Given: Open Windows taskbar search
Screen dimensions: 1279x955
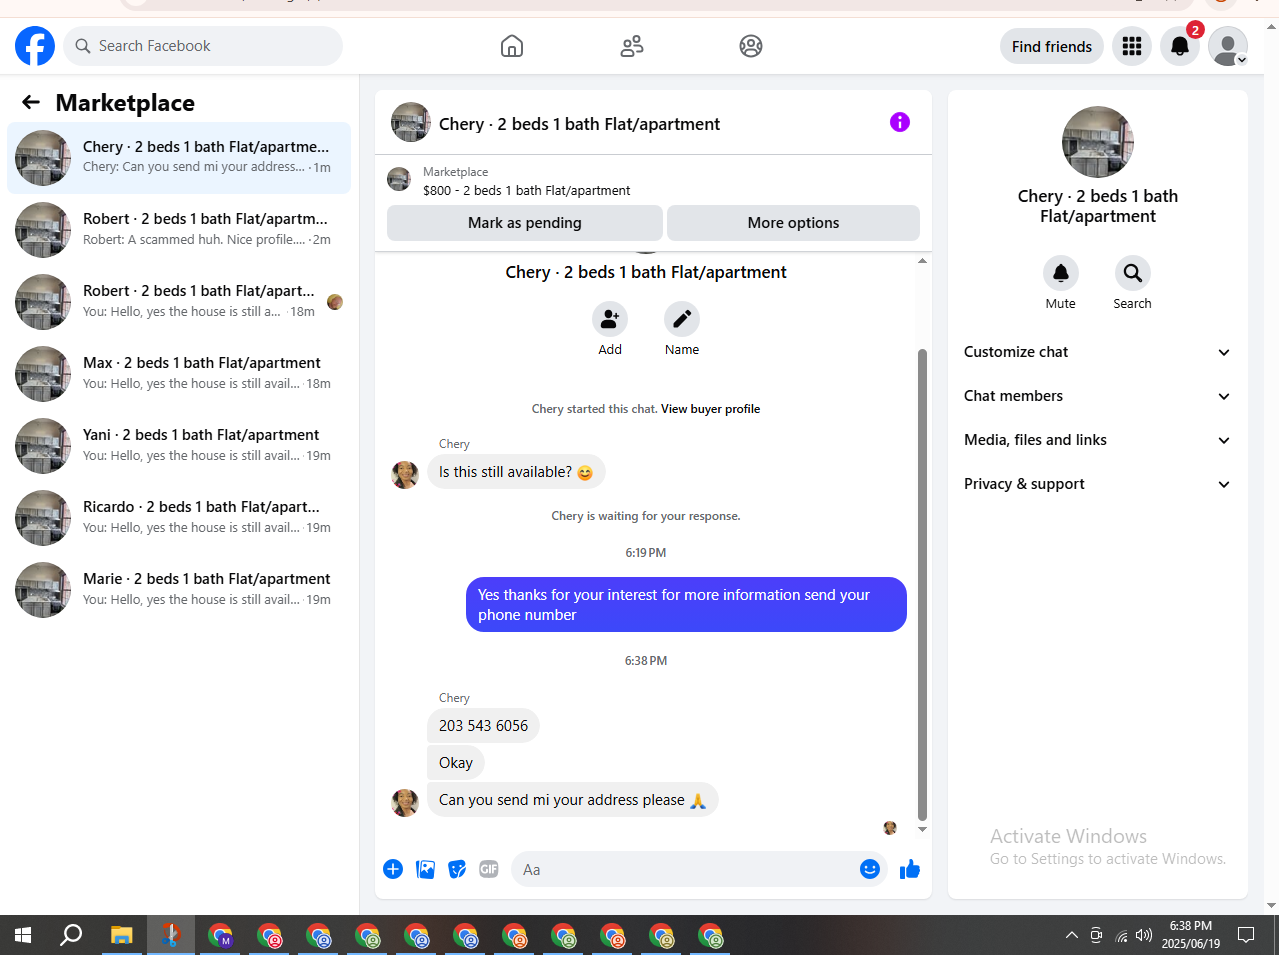Looking at the screenshot, I should pos(71,936).
